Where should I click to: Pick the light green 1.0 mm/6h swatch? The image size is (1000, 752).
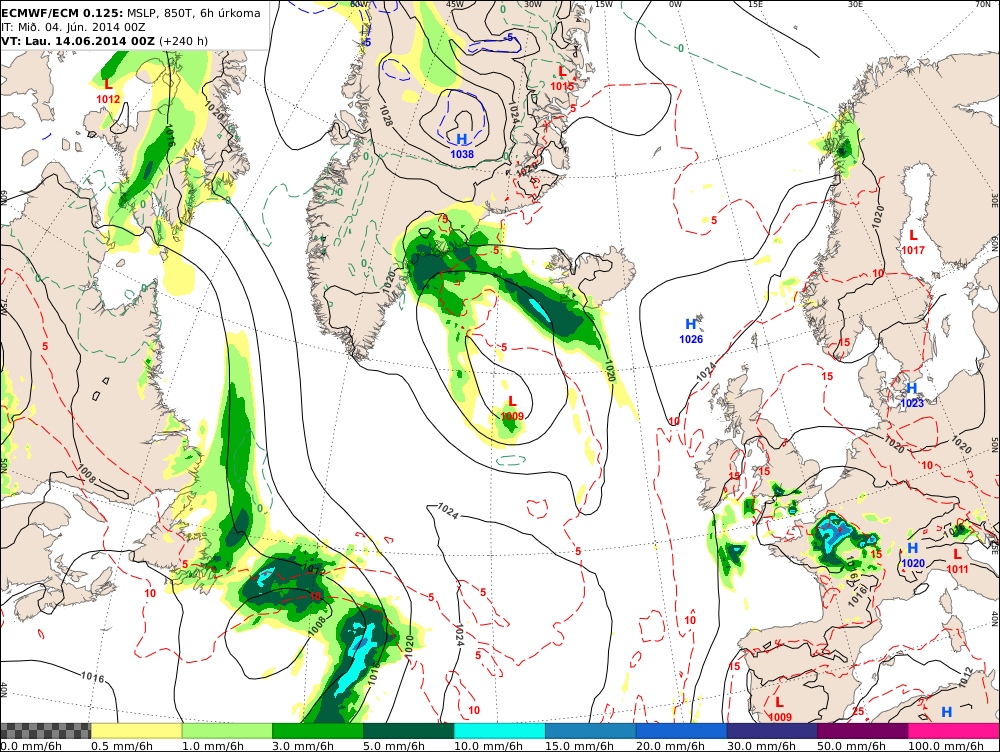point(227,731)
